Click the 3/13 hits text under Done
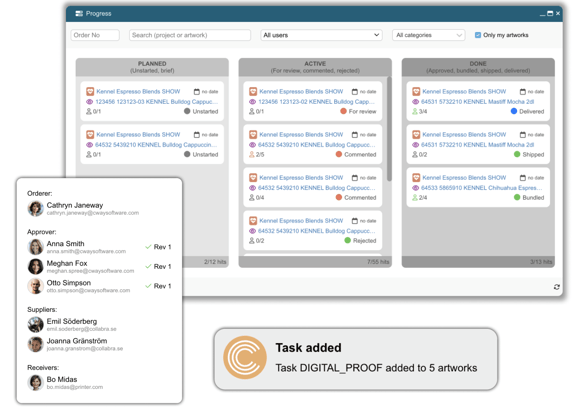Image resolution: width=573 pixels, height=412 pixels. point(541,262)
